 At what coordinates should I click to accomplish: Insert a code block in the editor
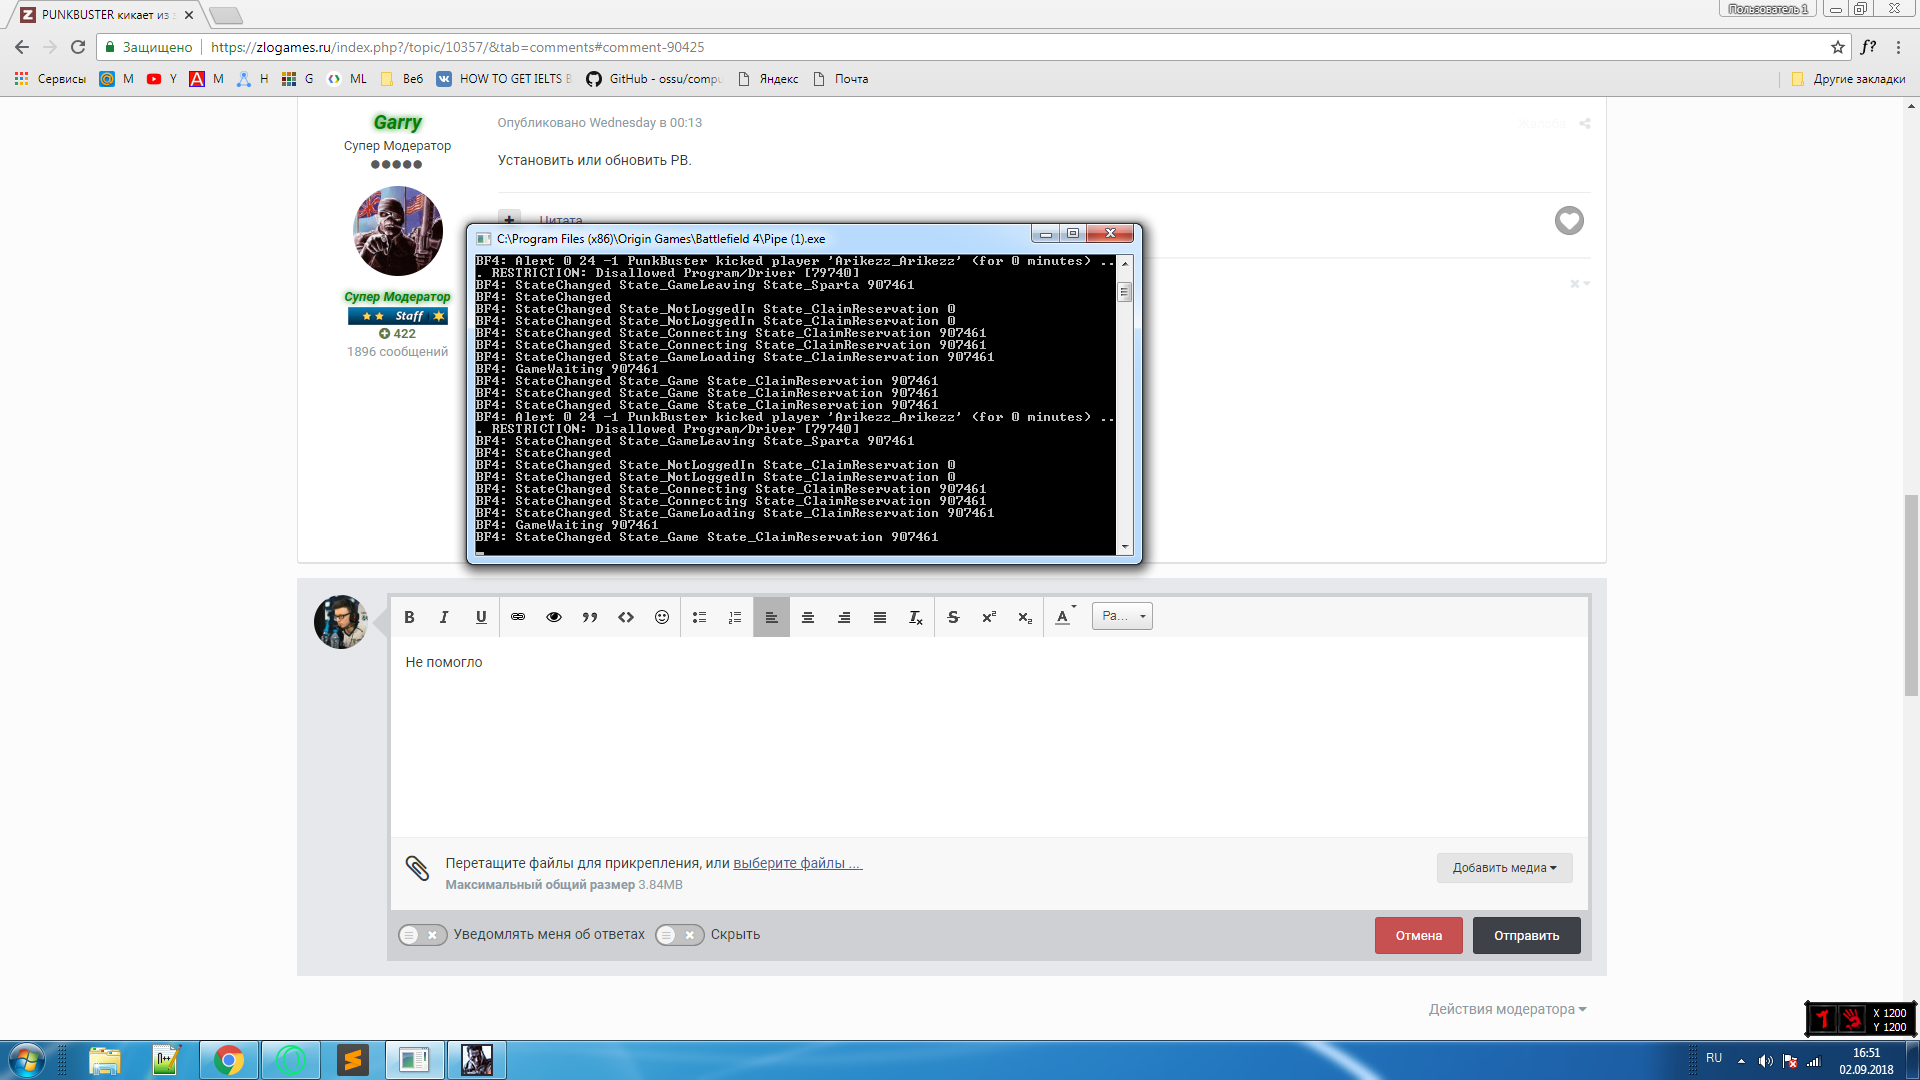point(626,617)
